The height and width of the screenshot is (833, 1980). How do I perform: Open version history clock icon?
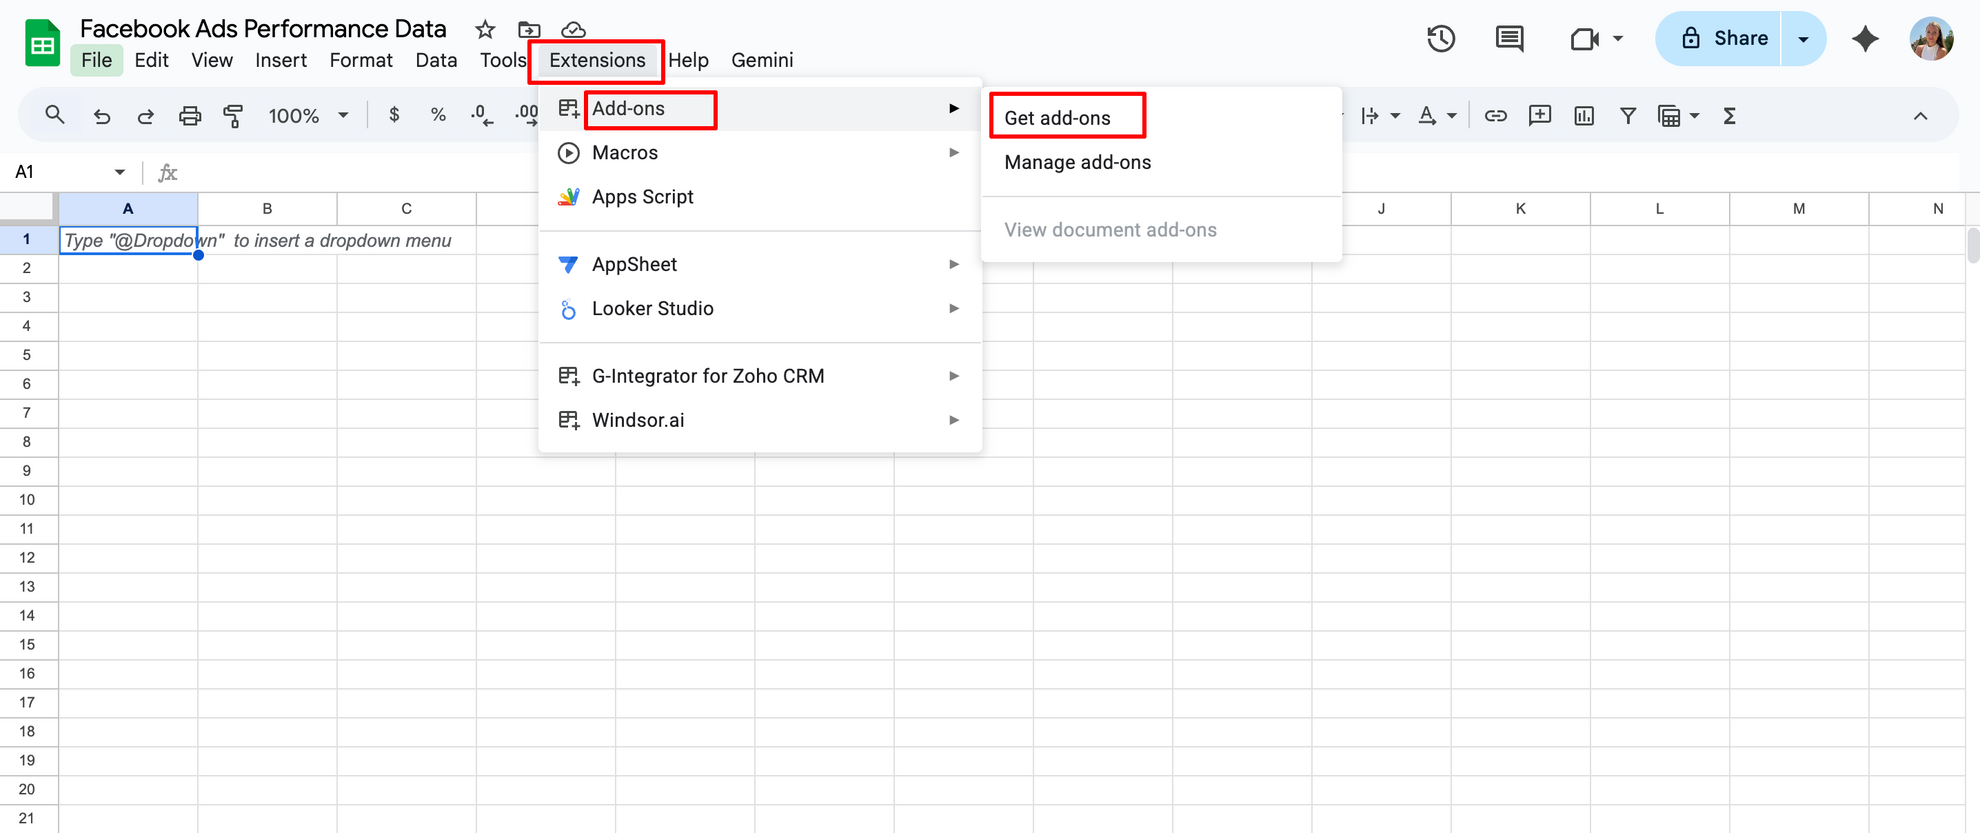1441,39
